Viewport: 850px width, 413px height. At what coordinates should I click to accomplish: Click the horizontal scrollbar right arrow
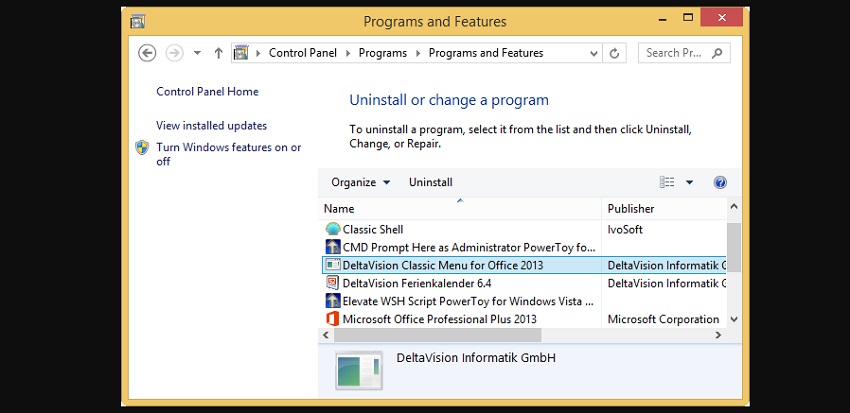click(718, 335)
